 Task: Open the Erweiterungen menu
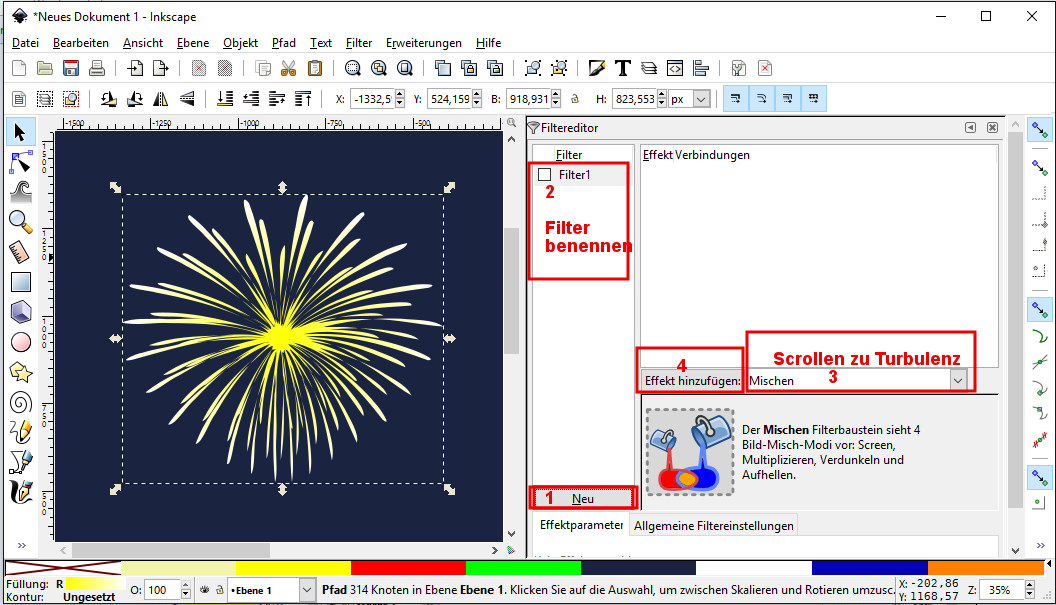click(423, 43)
